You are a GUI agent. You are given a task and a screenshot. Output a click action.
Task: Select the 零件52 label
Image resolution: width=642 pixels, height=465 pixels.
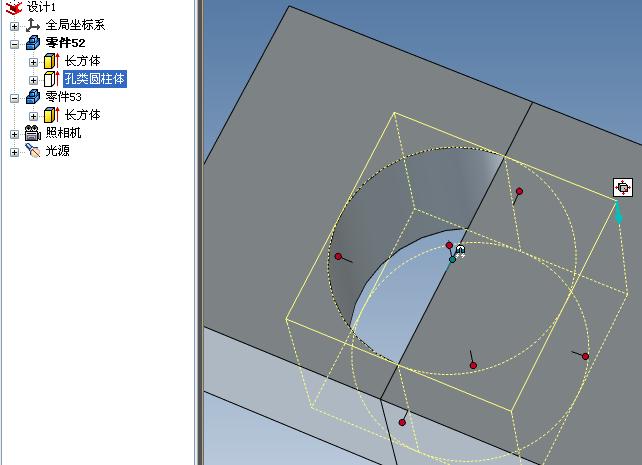pyautogui.click(x=65, y=43)
